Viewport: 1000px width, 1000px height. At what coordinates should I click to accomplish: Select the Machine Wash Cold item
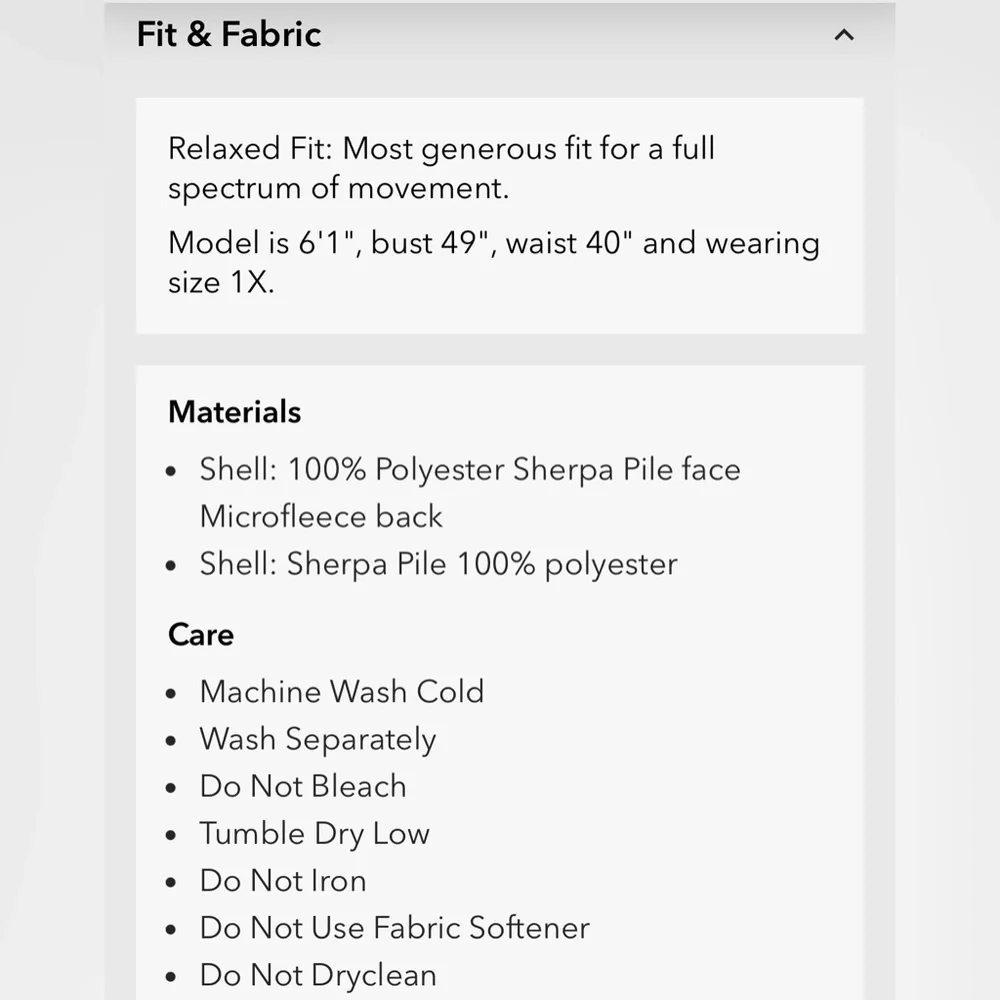(x=342, y=691)
